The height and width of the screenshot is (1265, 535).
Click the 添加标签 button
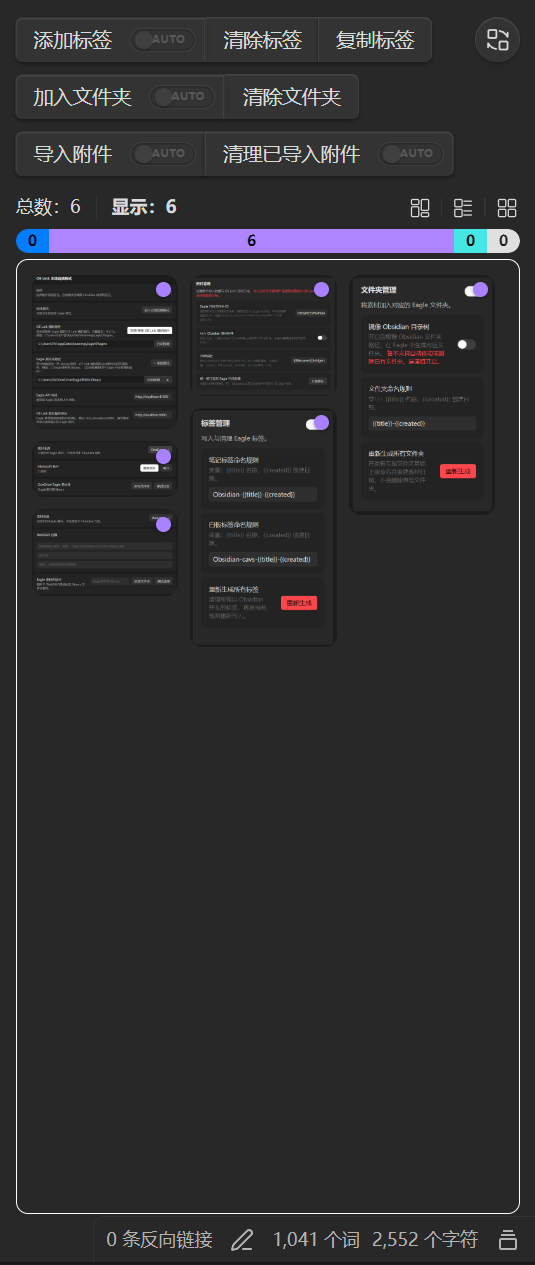(x=72, y=40)
